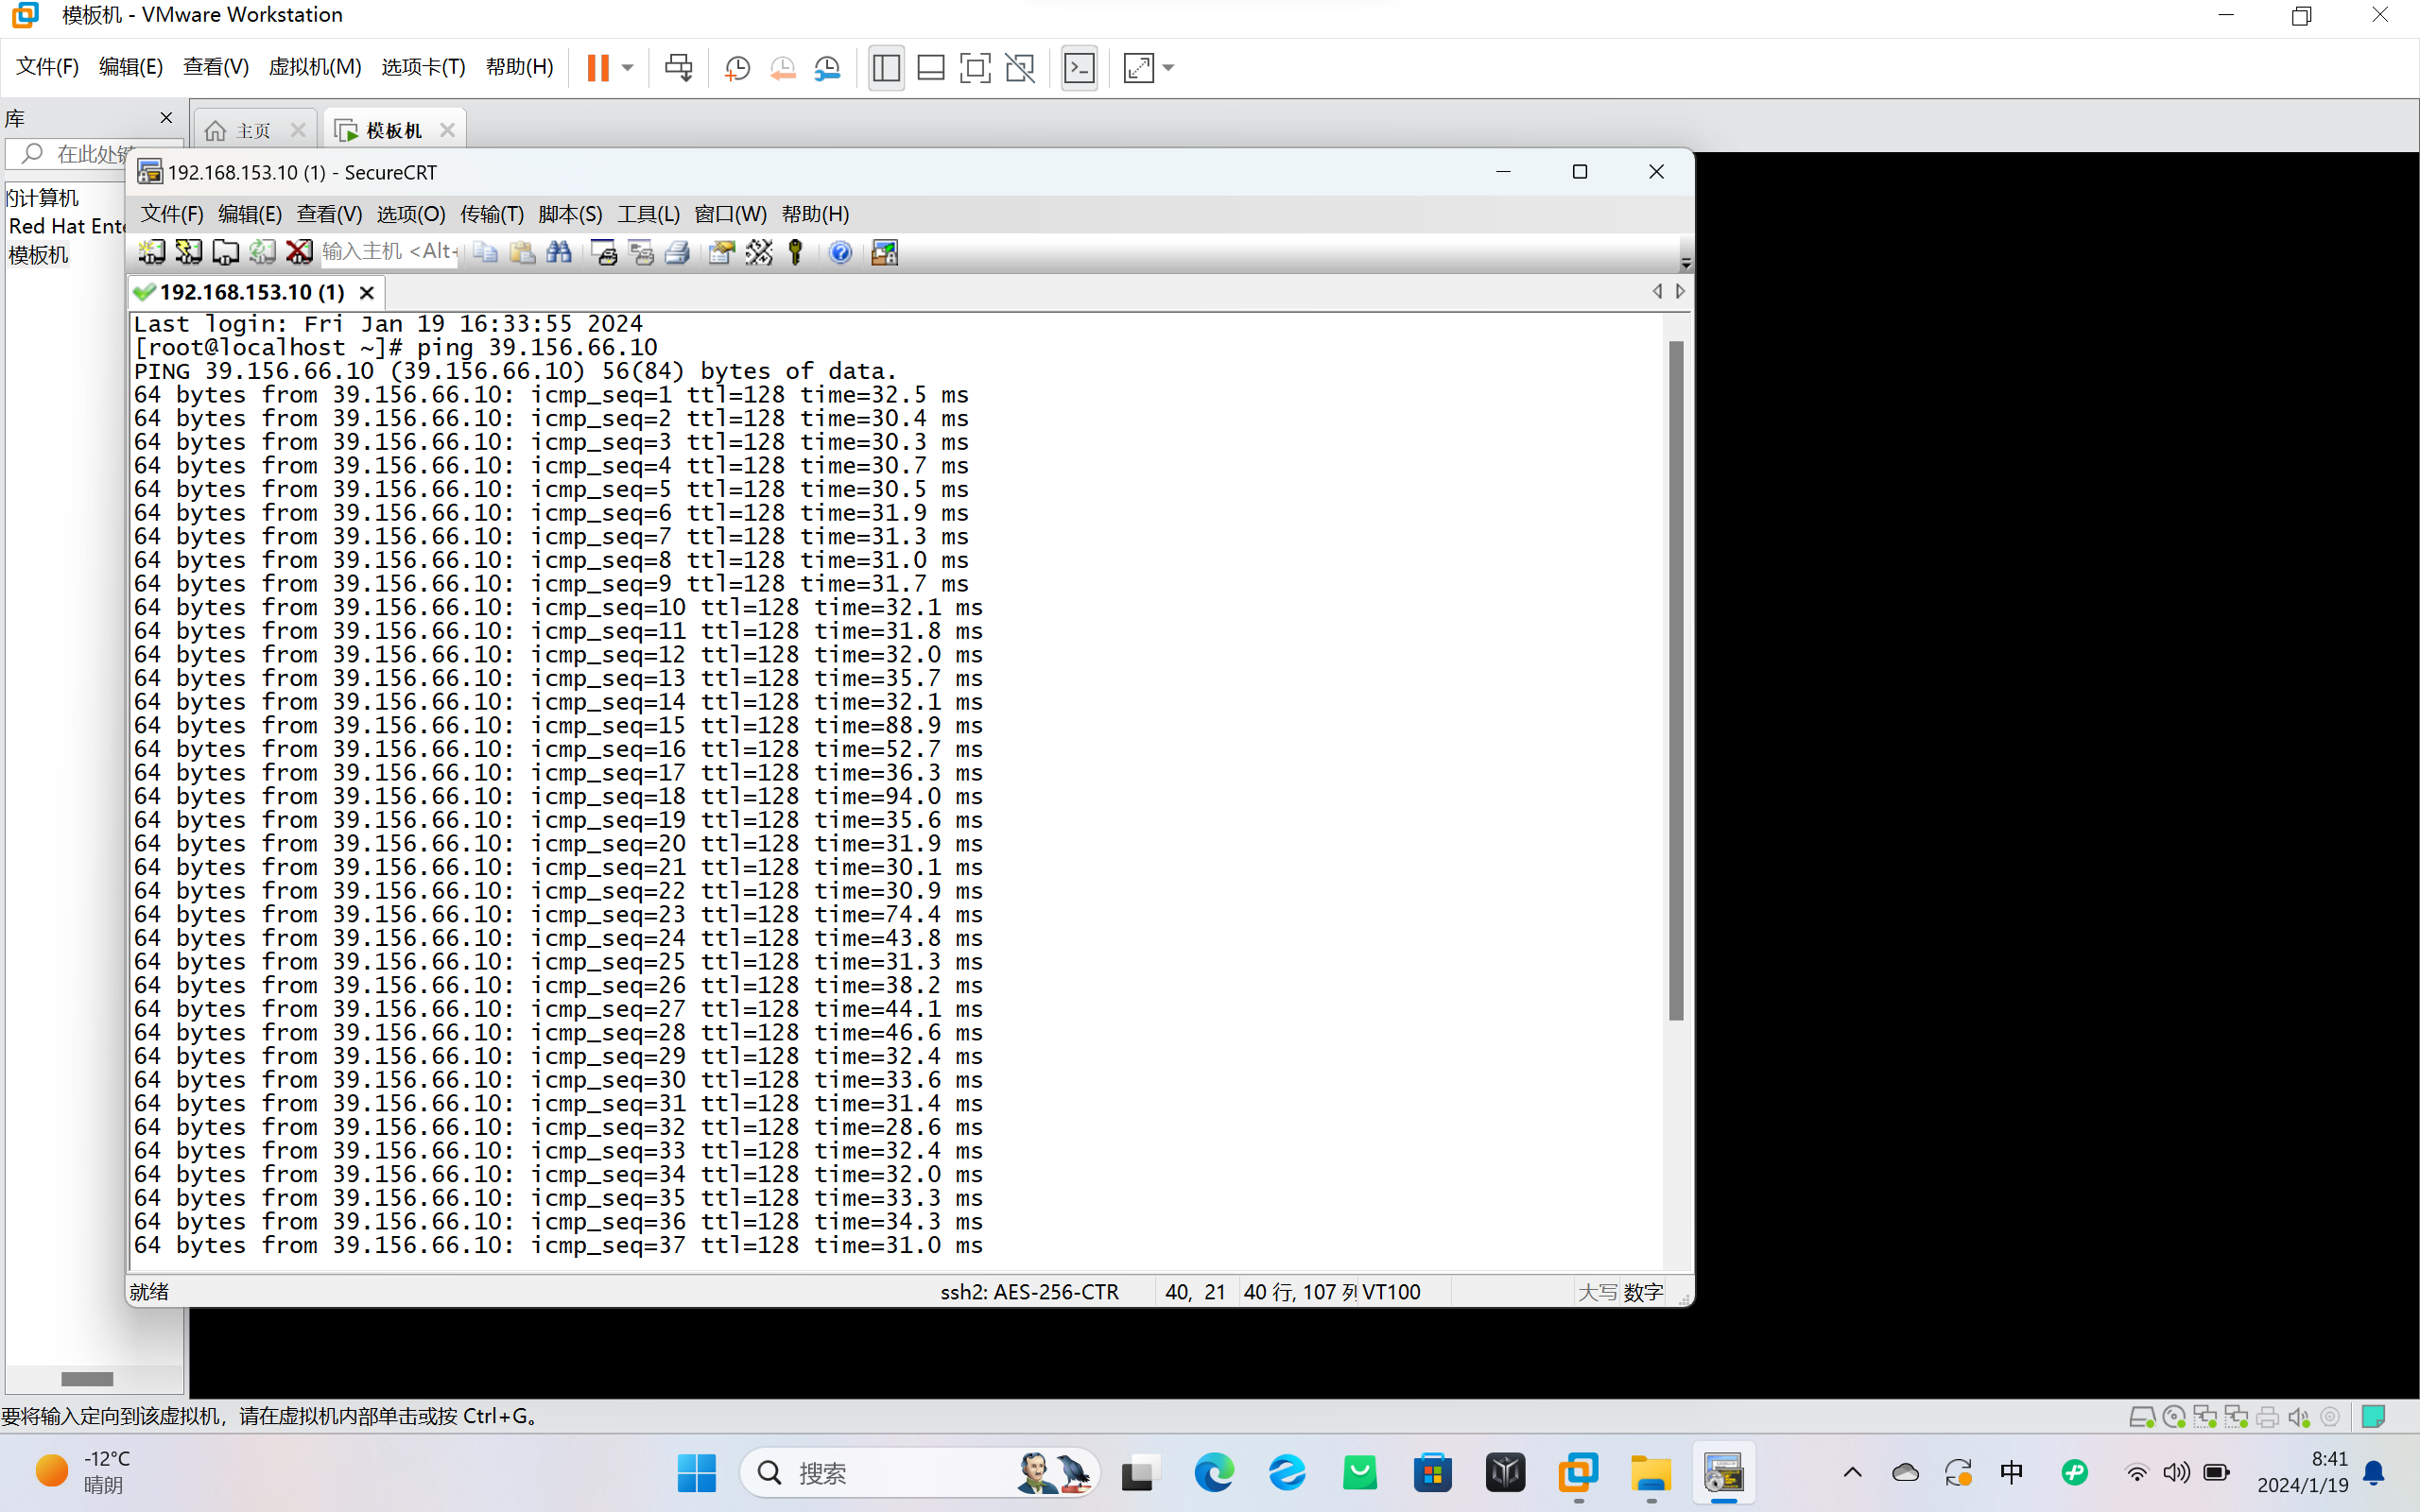The height and width of the screenshot is (1512, 2420).
Task: Toggle VMware console view button
Action: 1079,68
